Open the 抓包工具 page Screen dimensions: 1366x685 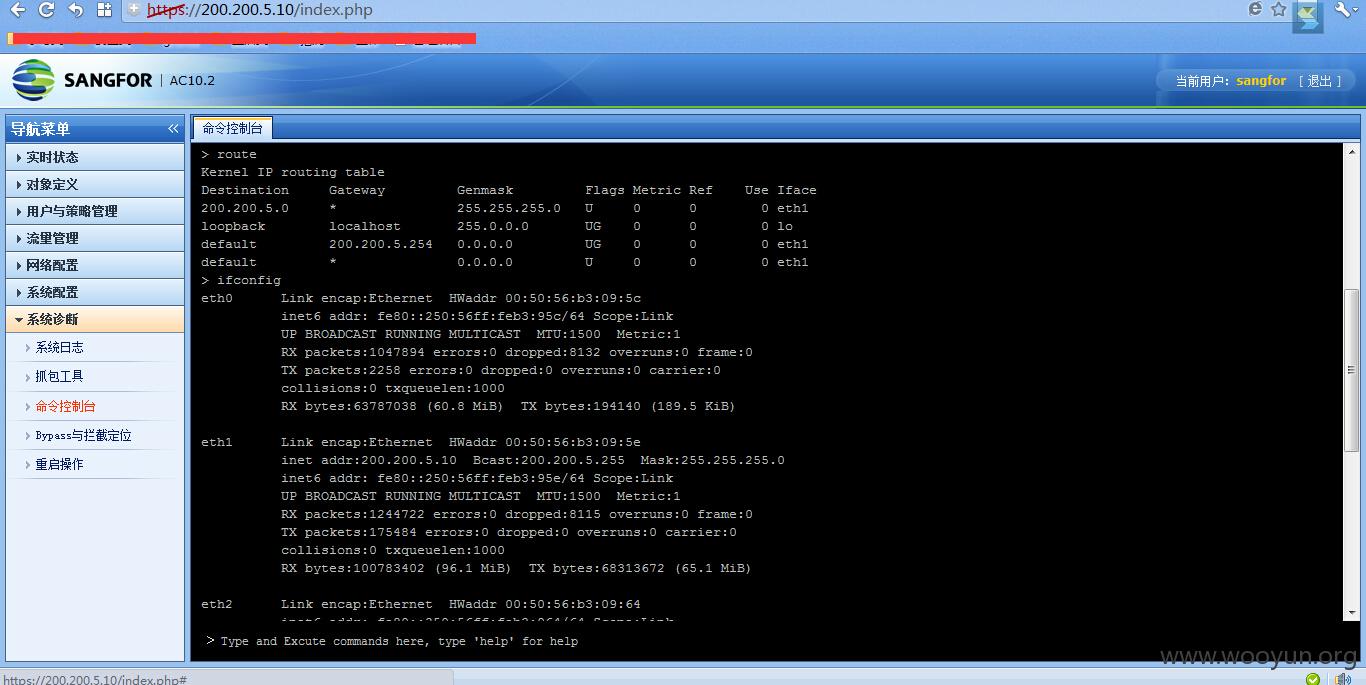tap(59, 376)
